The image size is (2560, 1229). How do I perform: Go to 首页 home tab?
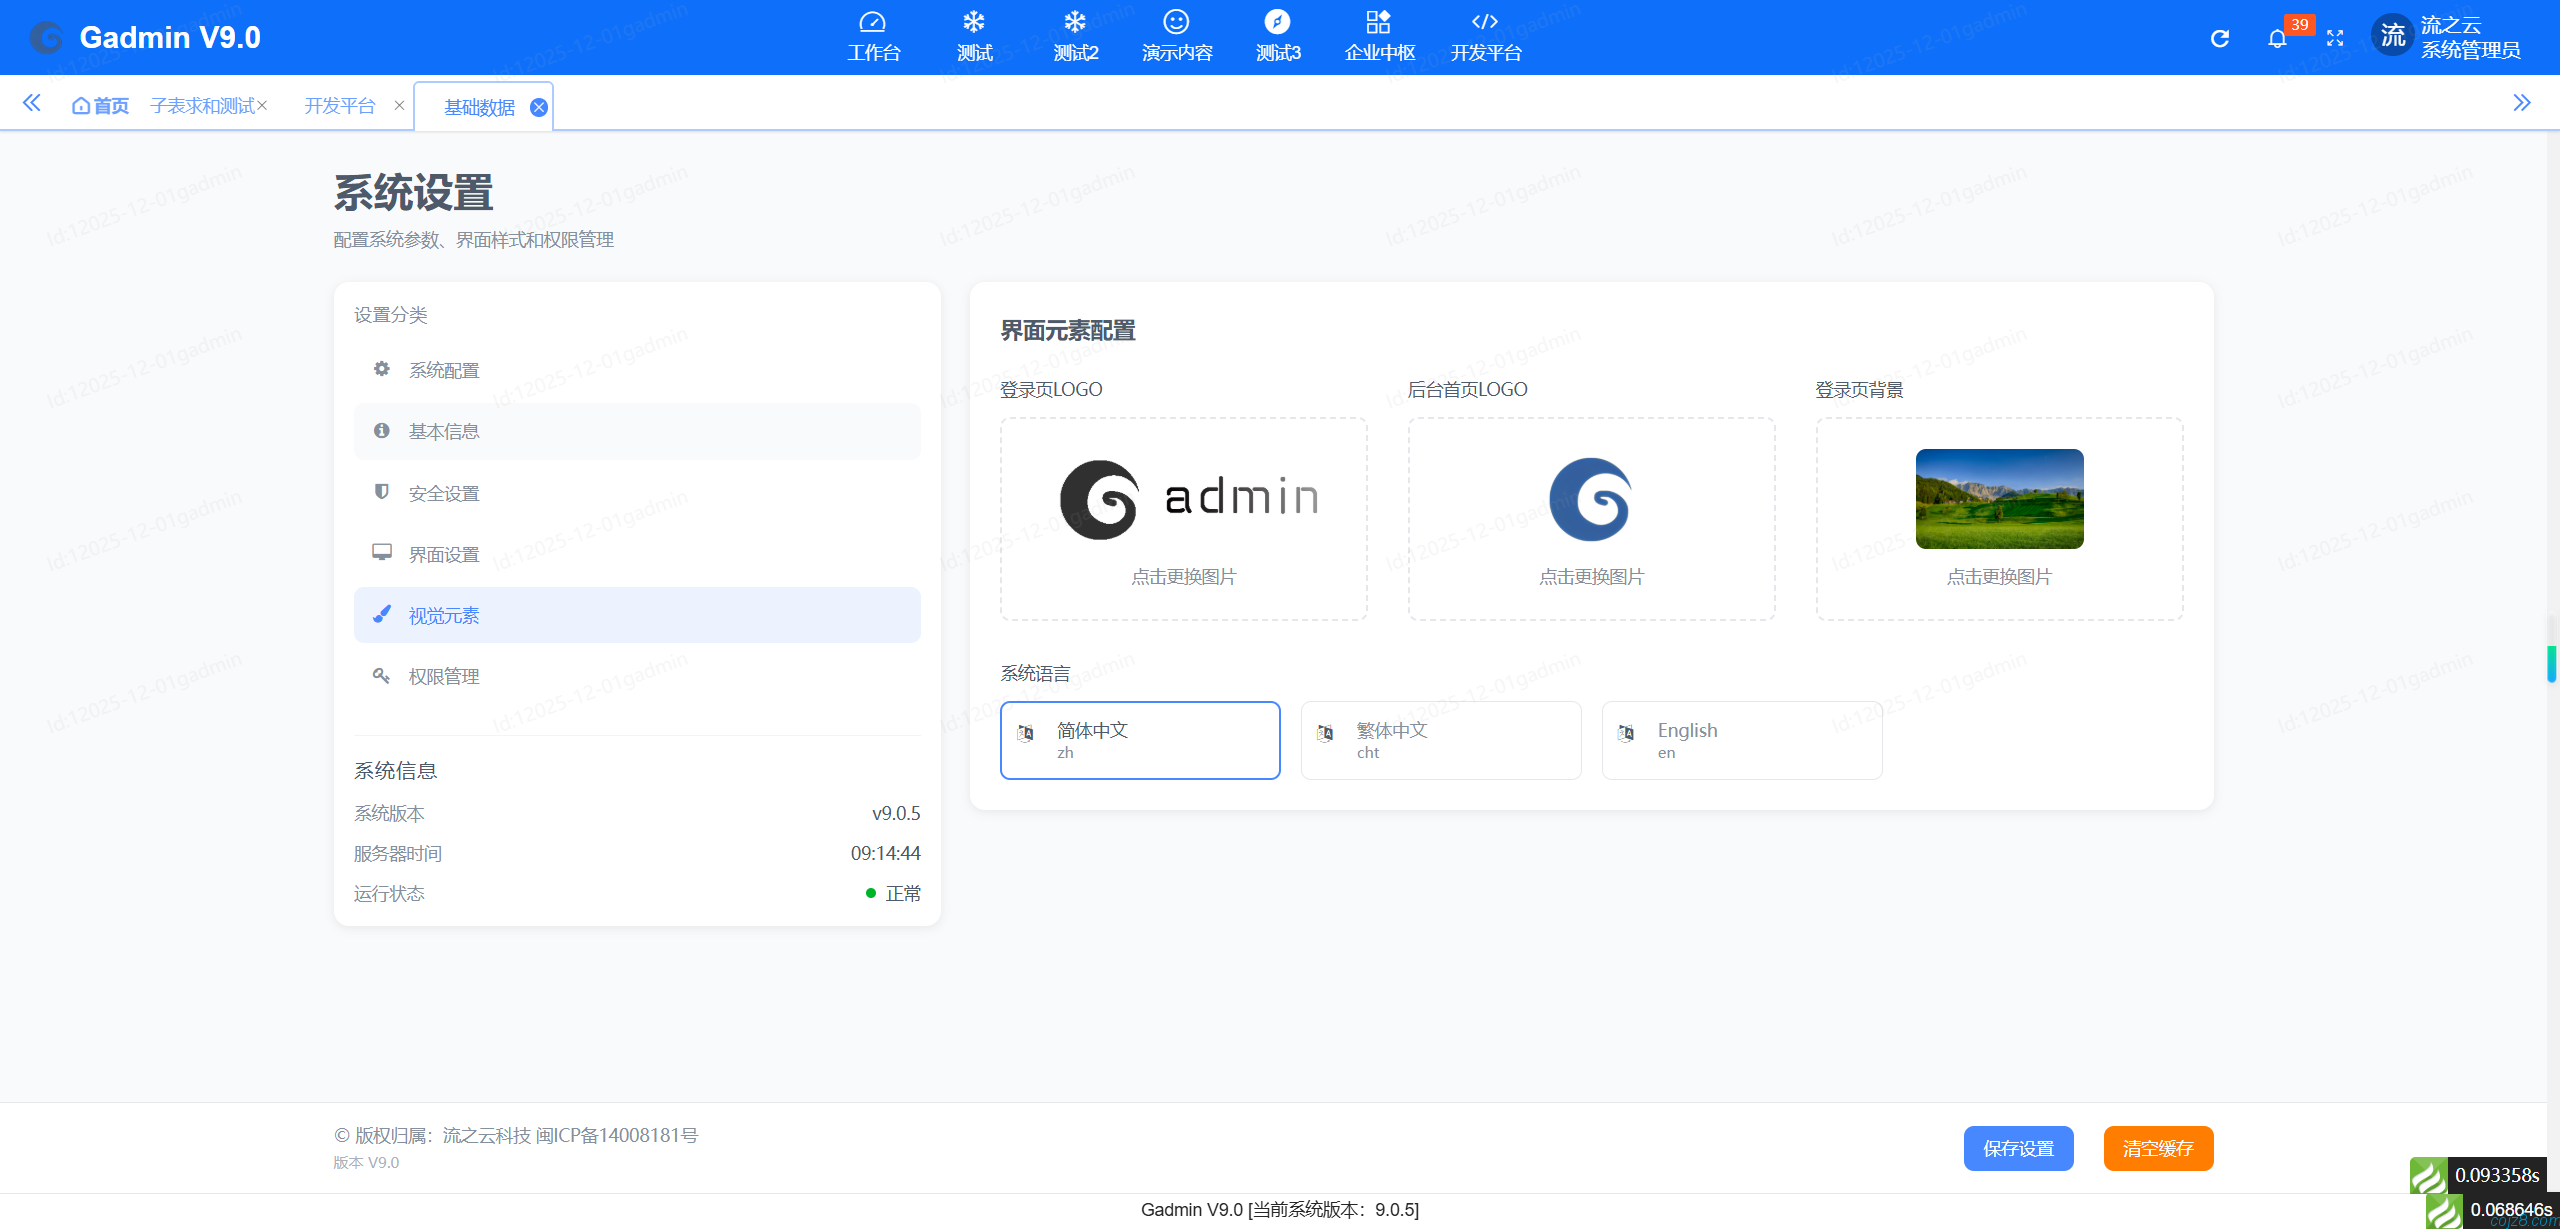pos(100,104)
